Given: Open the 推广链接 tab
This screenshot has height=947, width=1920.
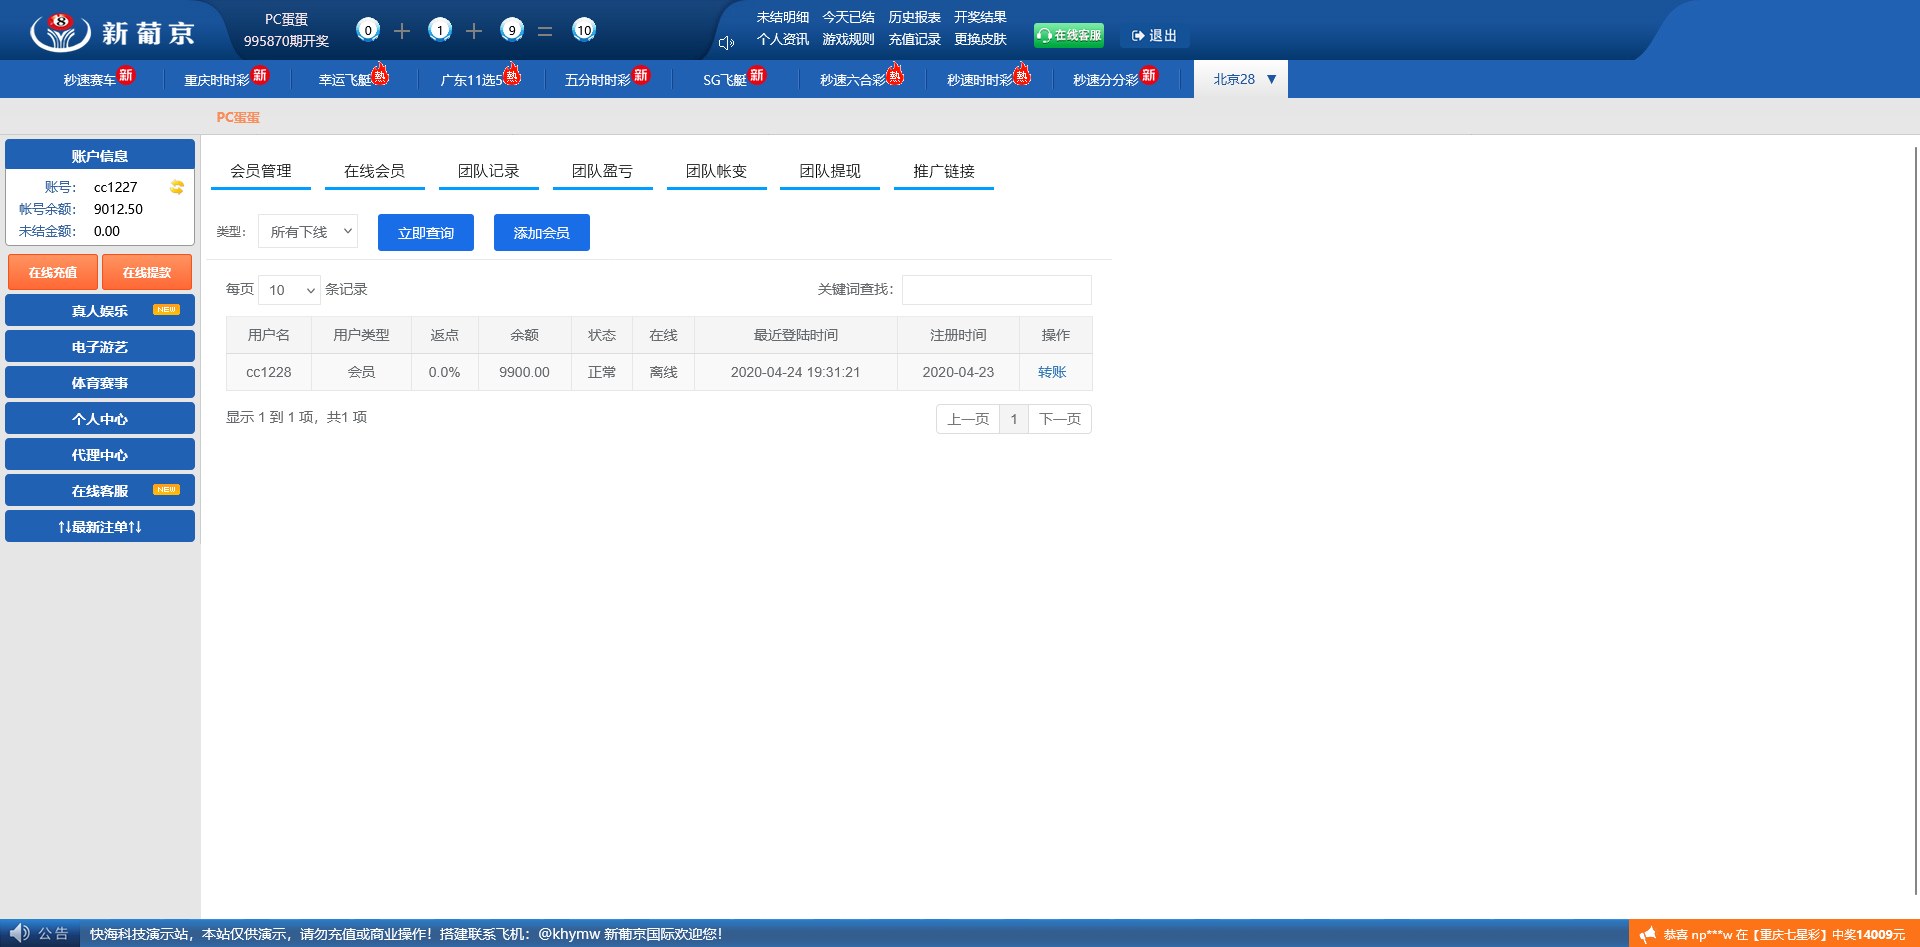Looking at the screenshot, I should point(943,170).
